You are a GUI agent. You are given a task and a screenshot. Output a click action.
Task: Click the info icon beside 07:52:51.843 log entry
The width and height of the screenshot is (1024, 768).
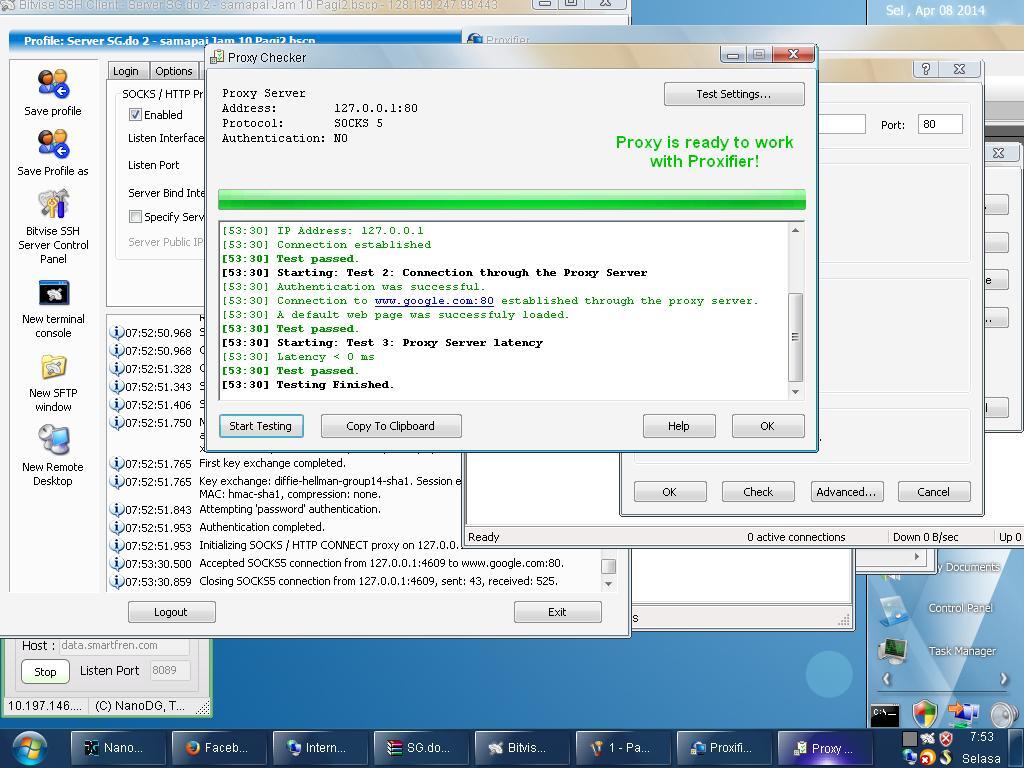click(117, 509)
